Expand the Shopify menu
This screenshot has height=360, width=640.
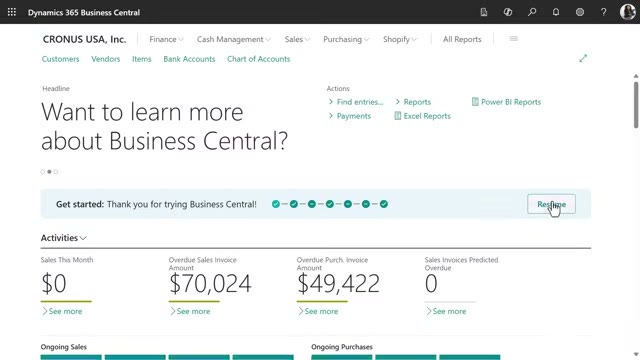pos(400,39)
